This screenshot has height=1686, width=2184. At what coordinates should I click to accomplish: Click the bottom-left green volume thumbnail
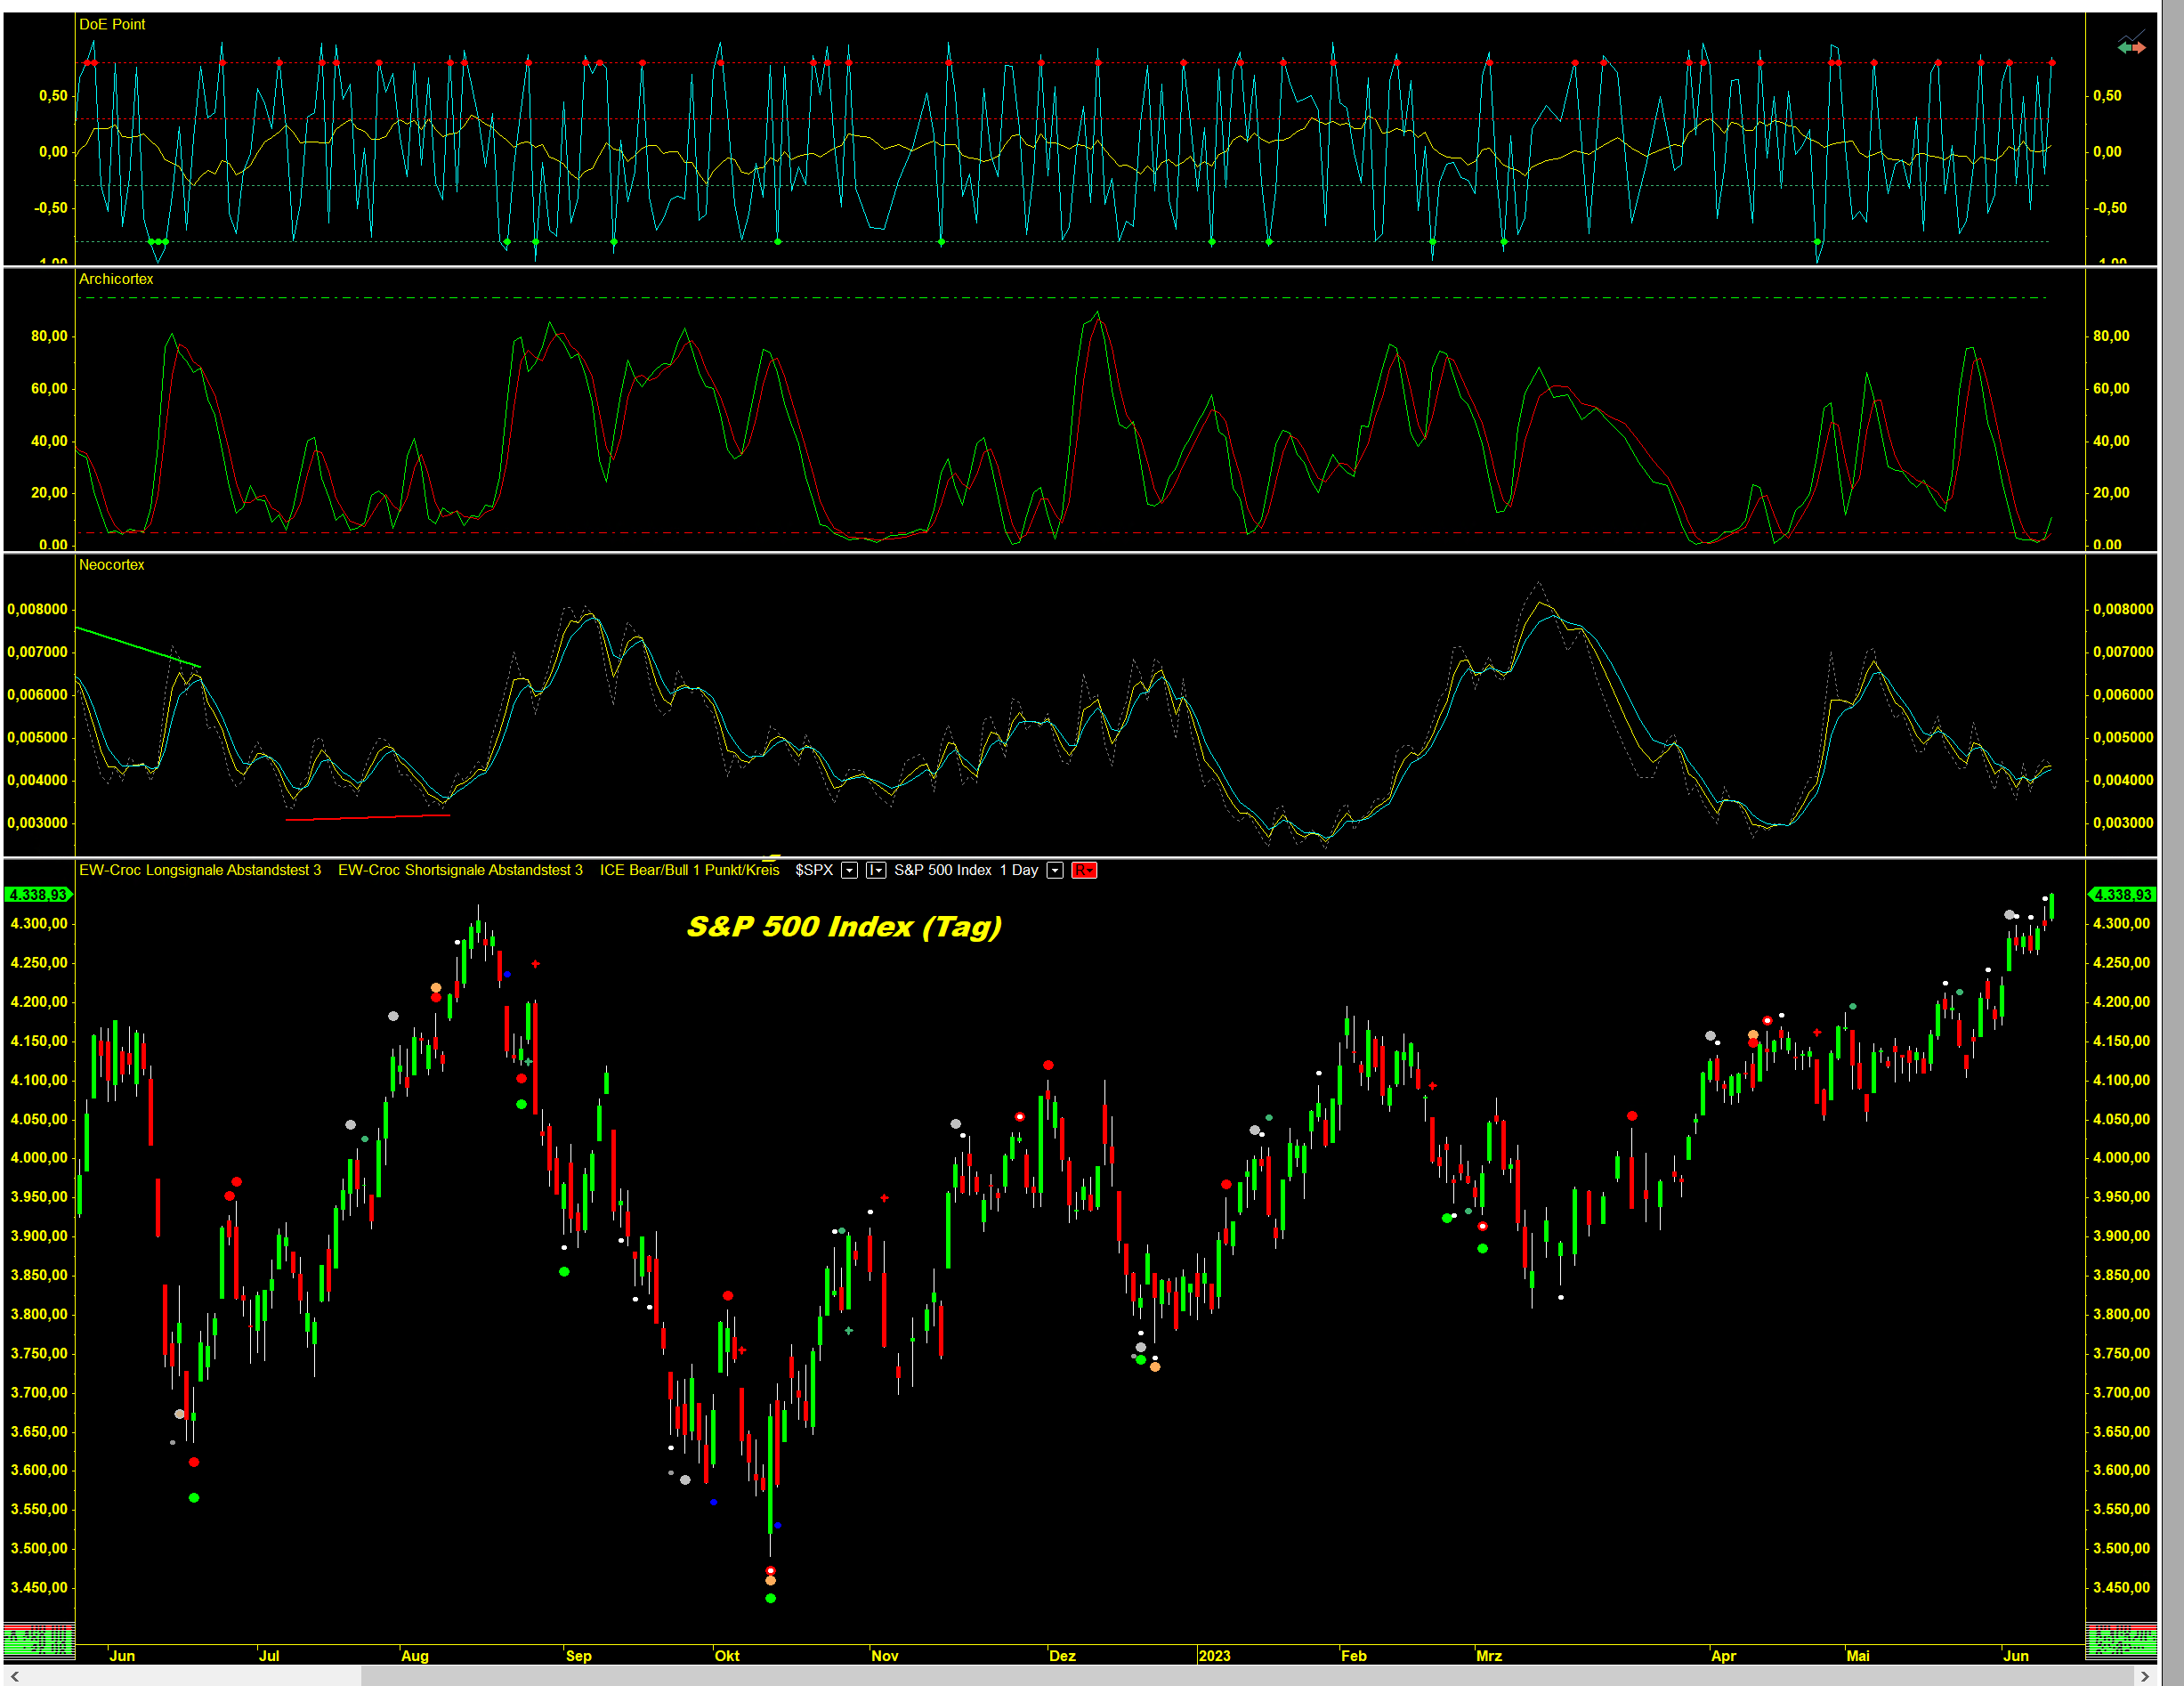pyautogui.click(x=38, y=1640)
